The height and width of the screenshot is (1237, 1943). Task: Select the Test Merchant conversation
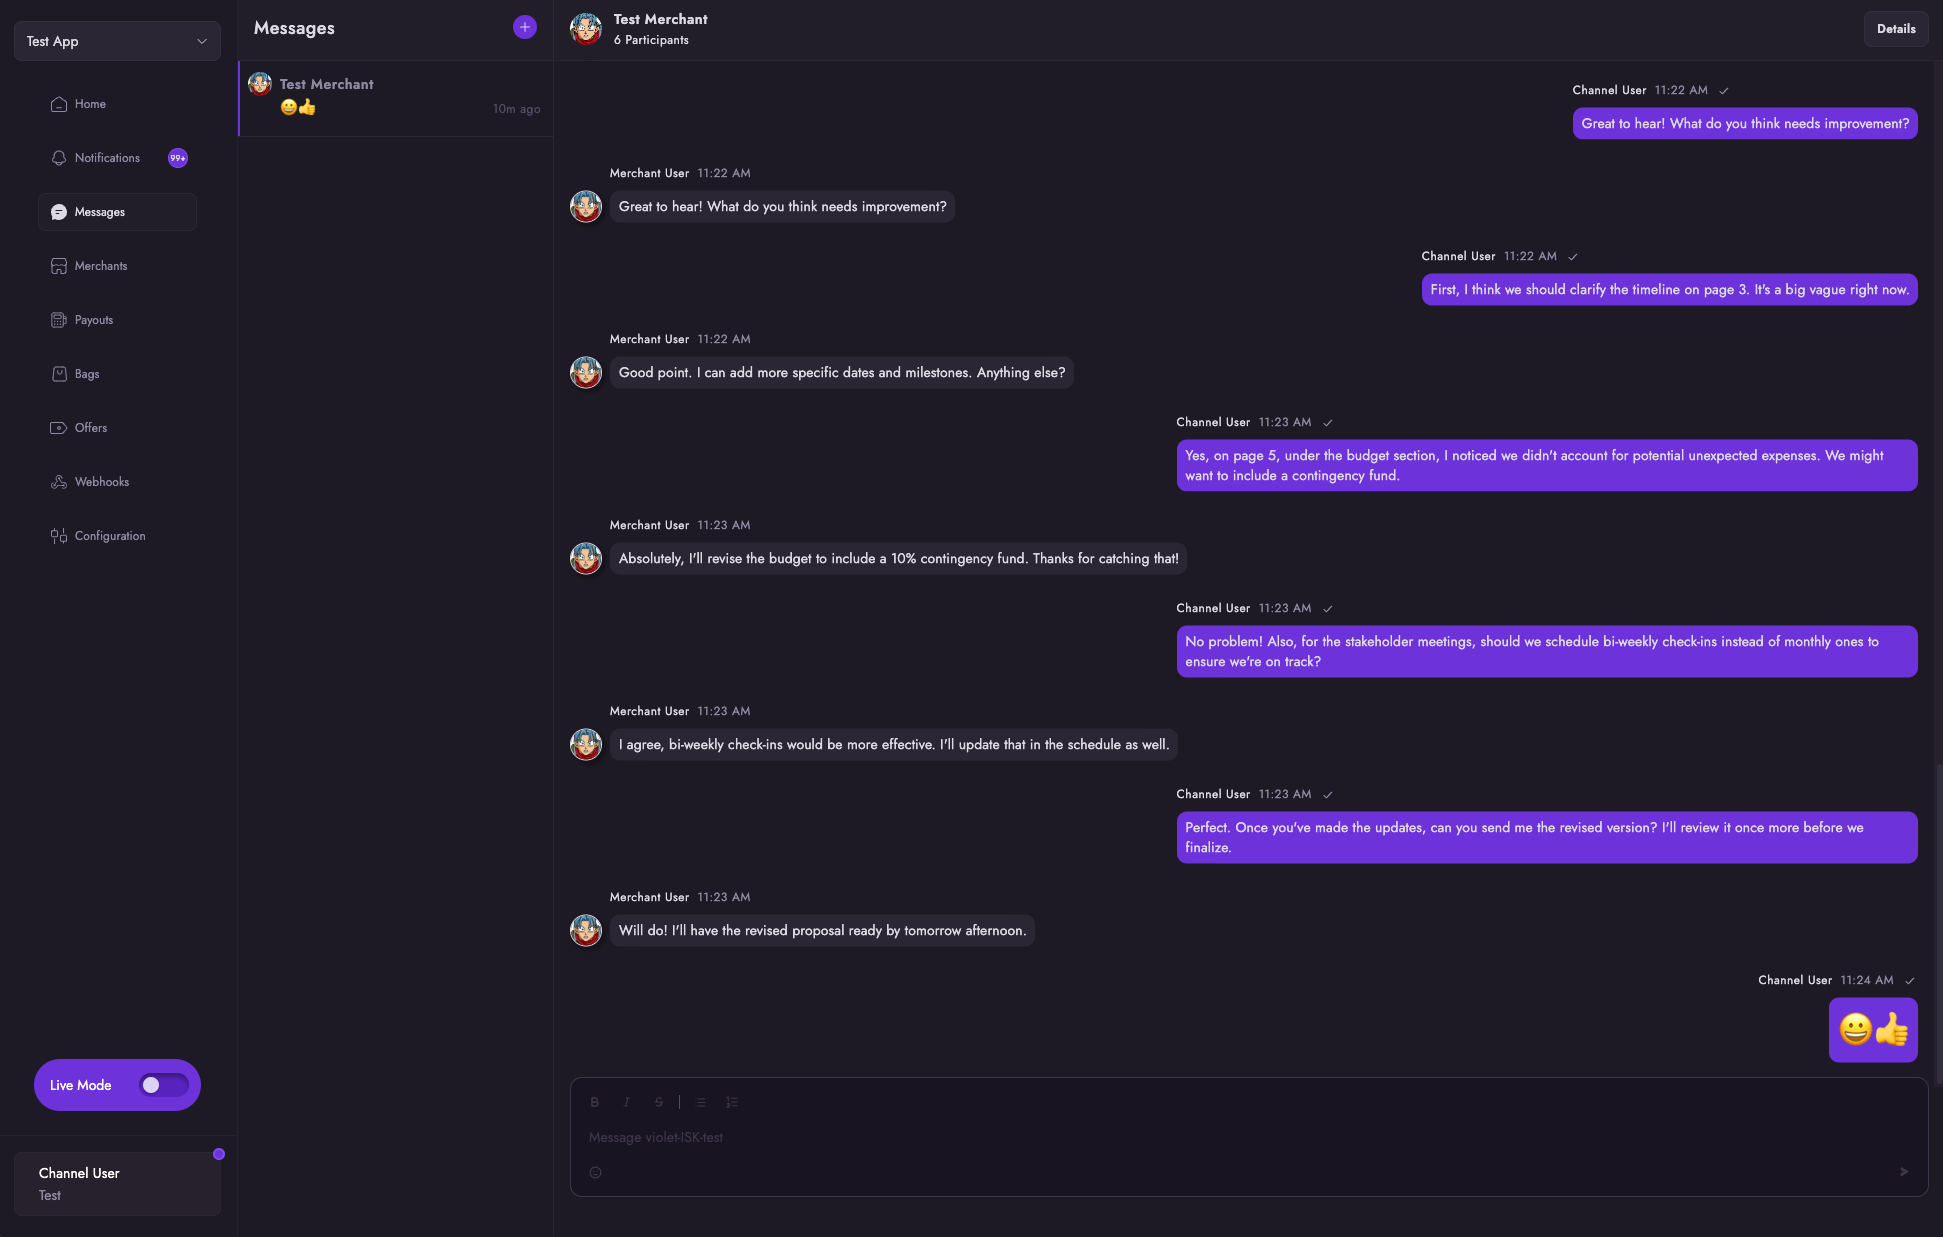[395, 97]
